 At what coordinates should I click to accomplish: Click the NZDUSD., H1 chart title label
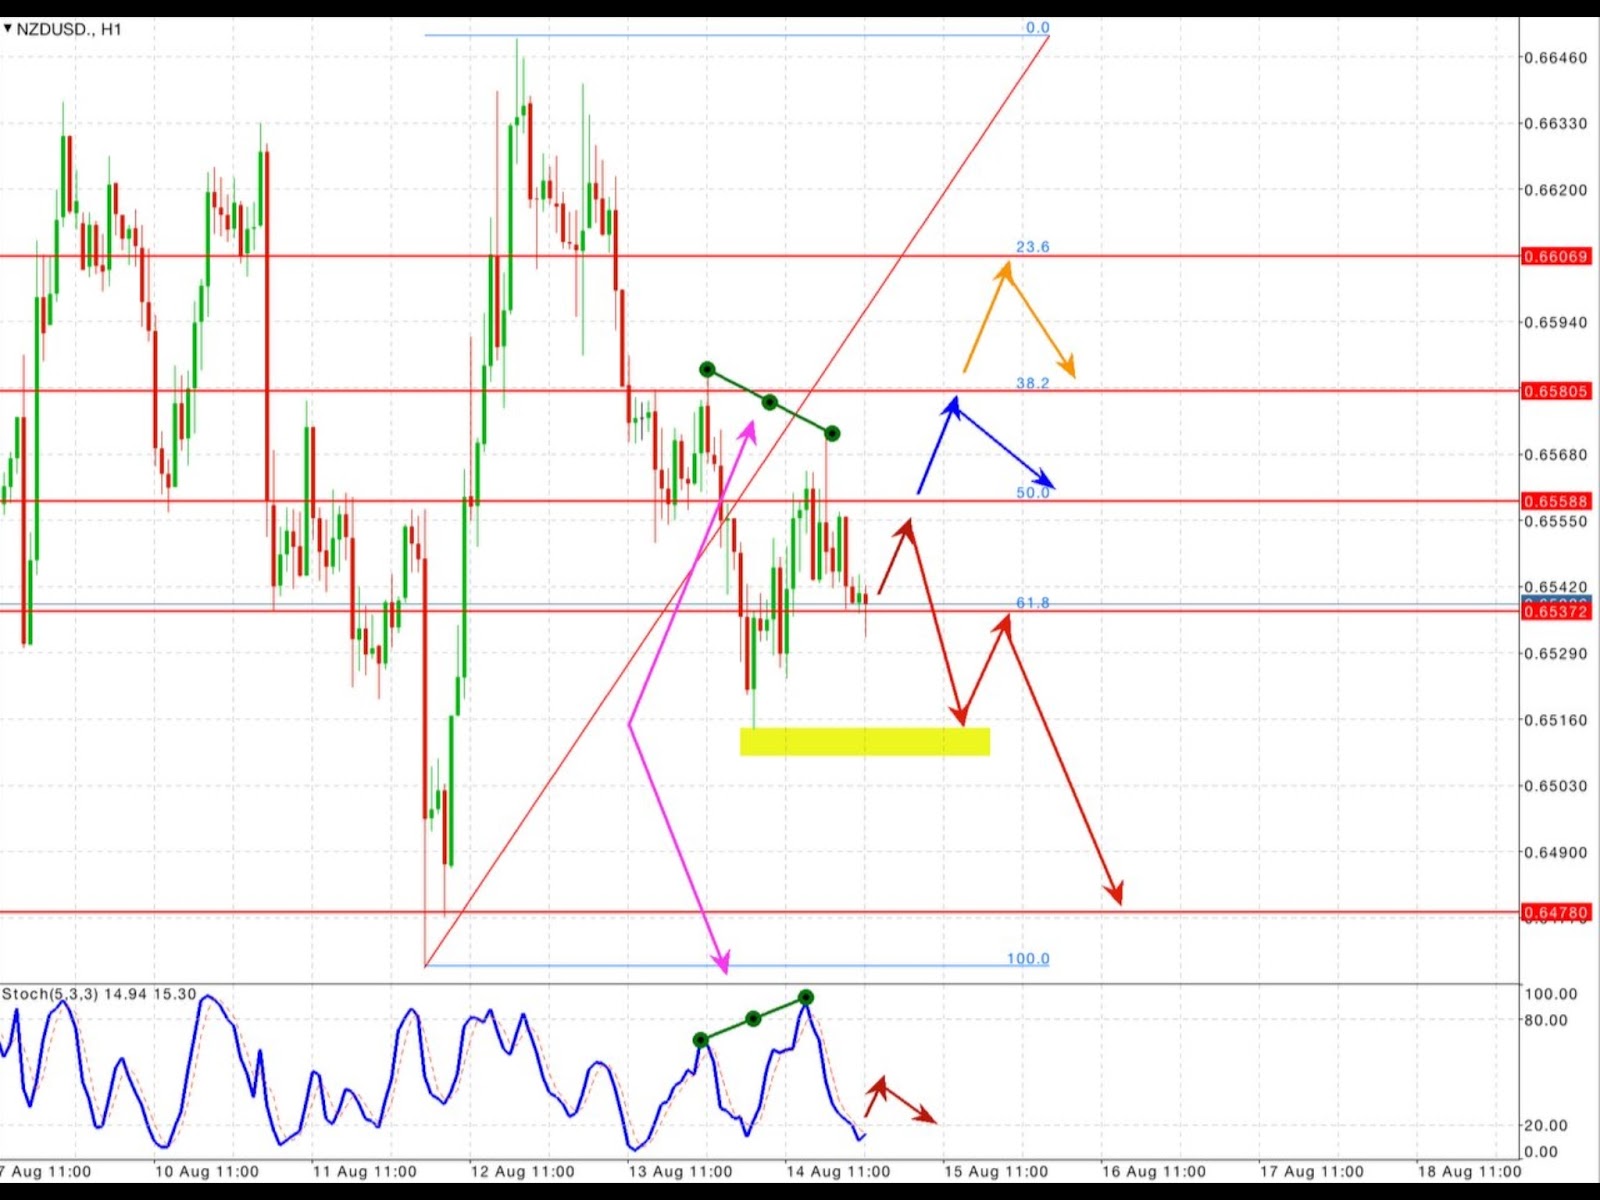point(70,29)
